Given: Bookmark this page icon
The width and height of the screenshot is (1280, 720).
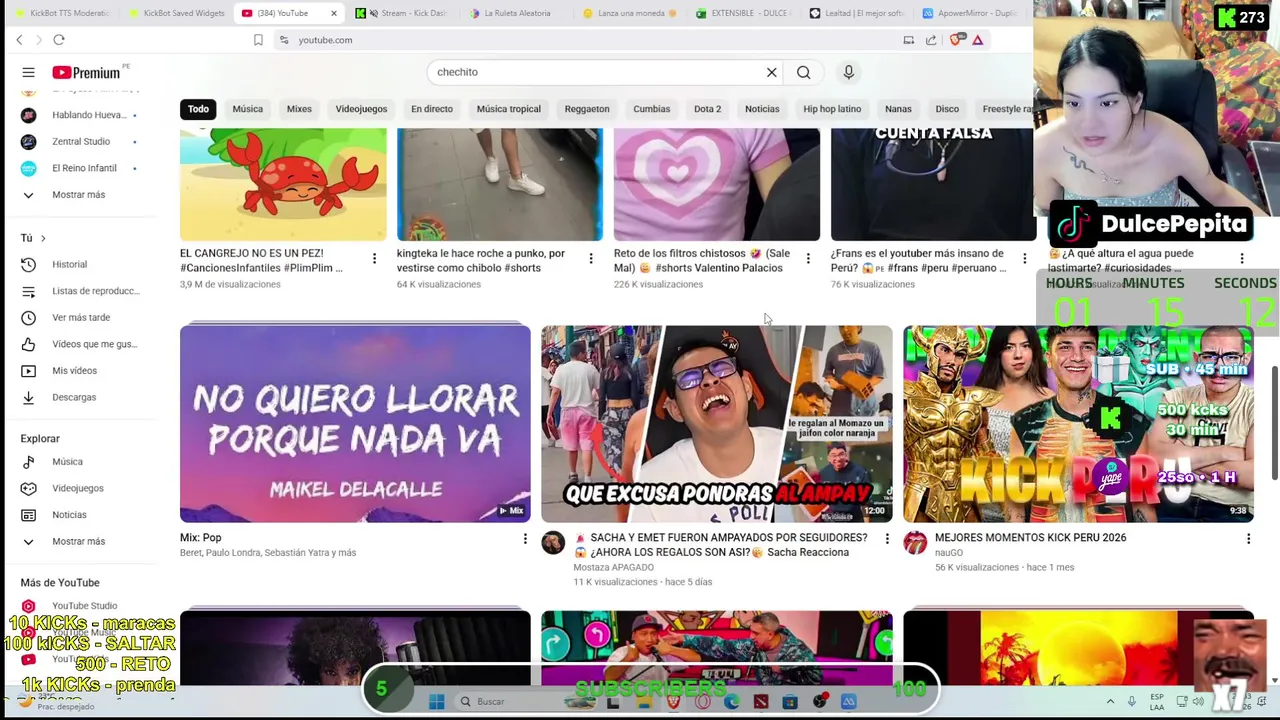Looking at the screenshot, I should 258,40.
